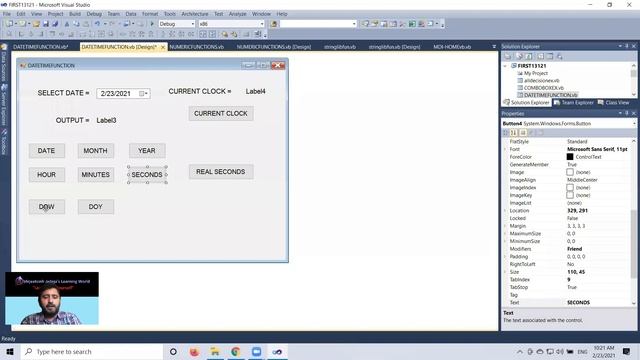Collapse the FIRST13121 project node
Image resolution: width=640 pixels, height=360 pixels.
click(x=505, y=66)
